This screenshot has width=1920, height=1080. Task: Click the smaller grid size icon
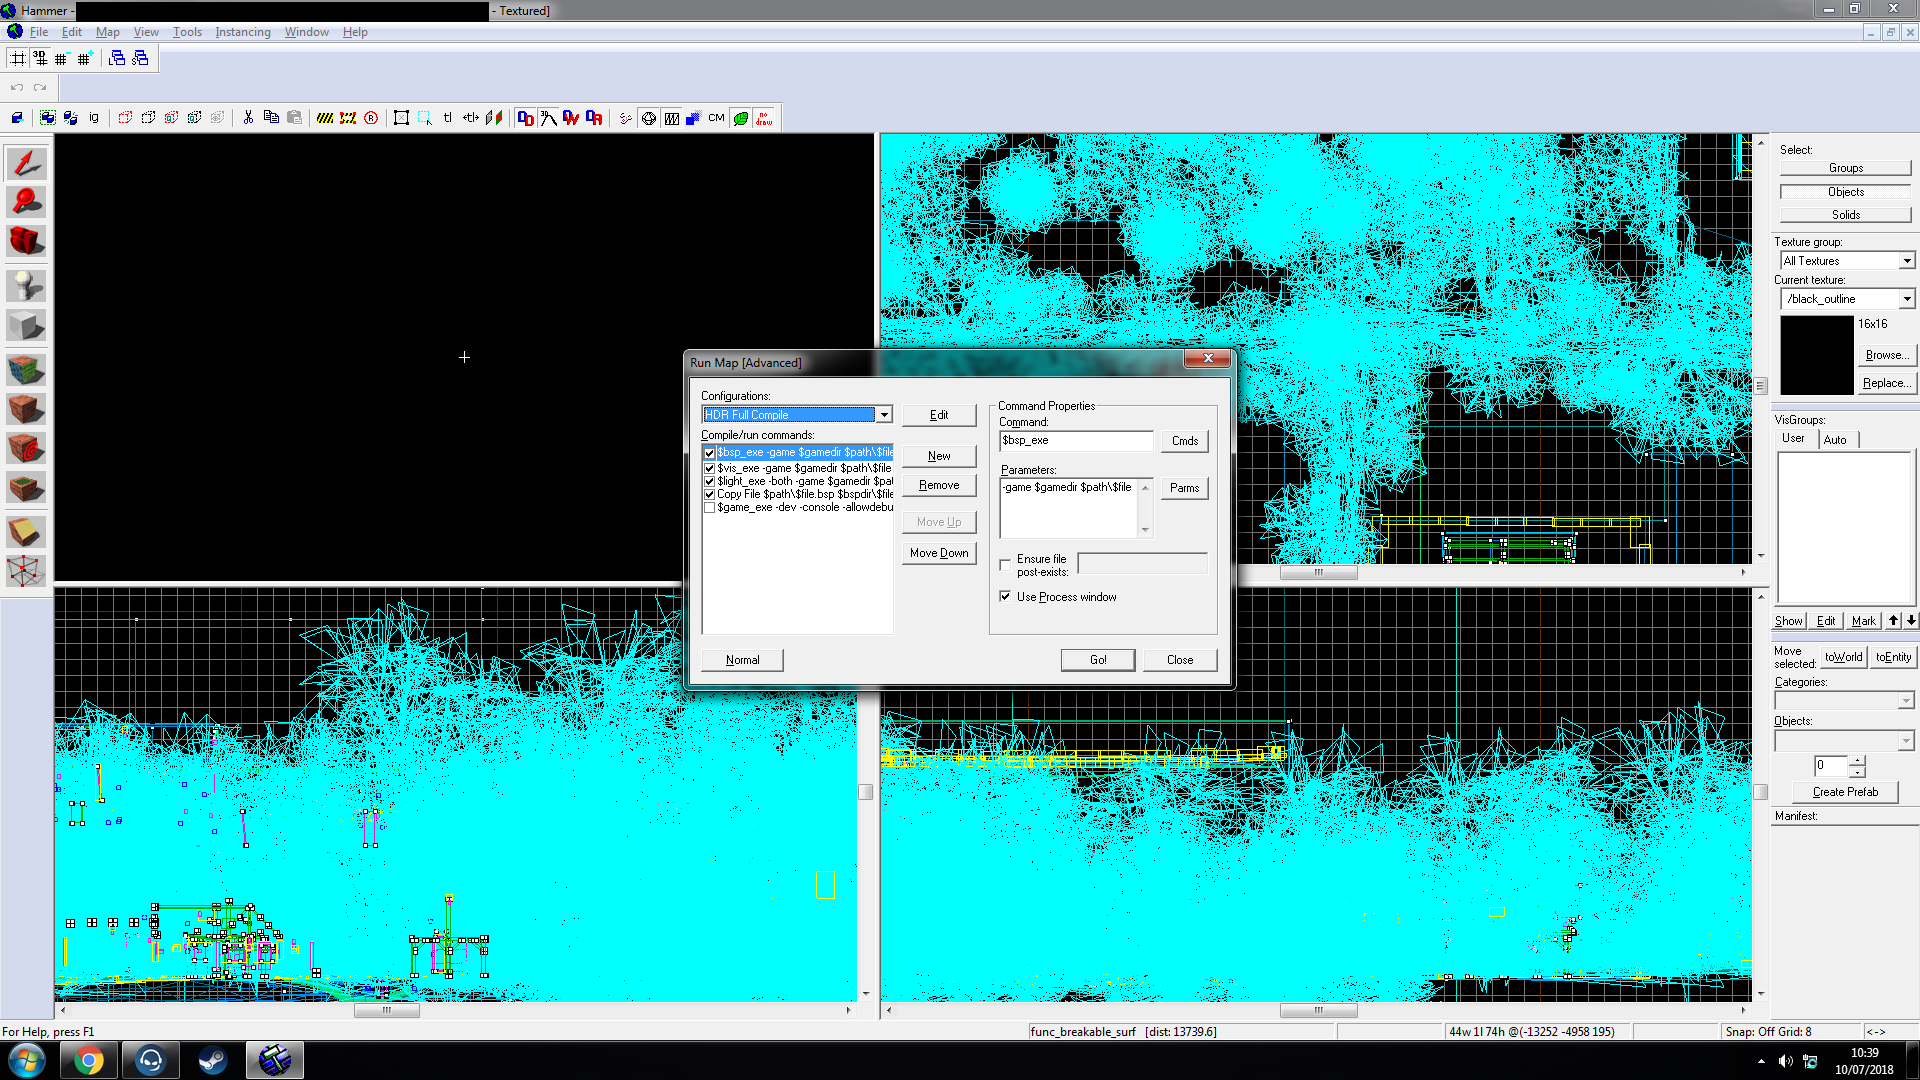(62, 58)
